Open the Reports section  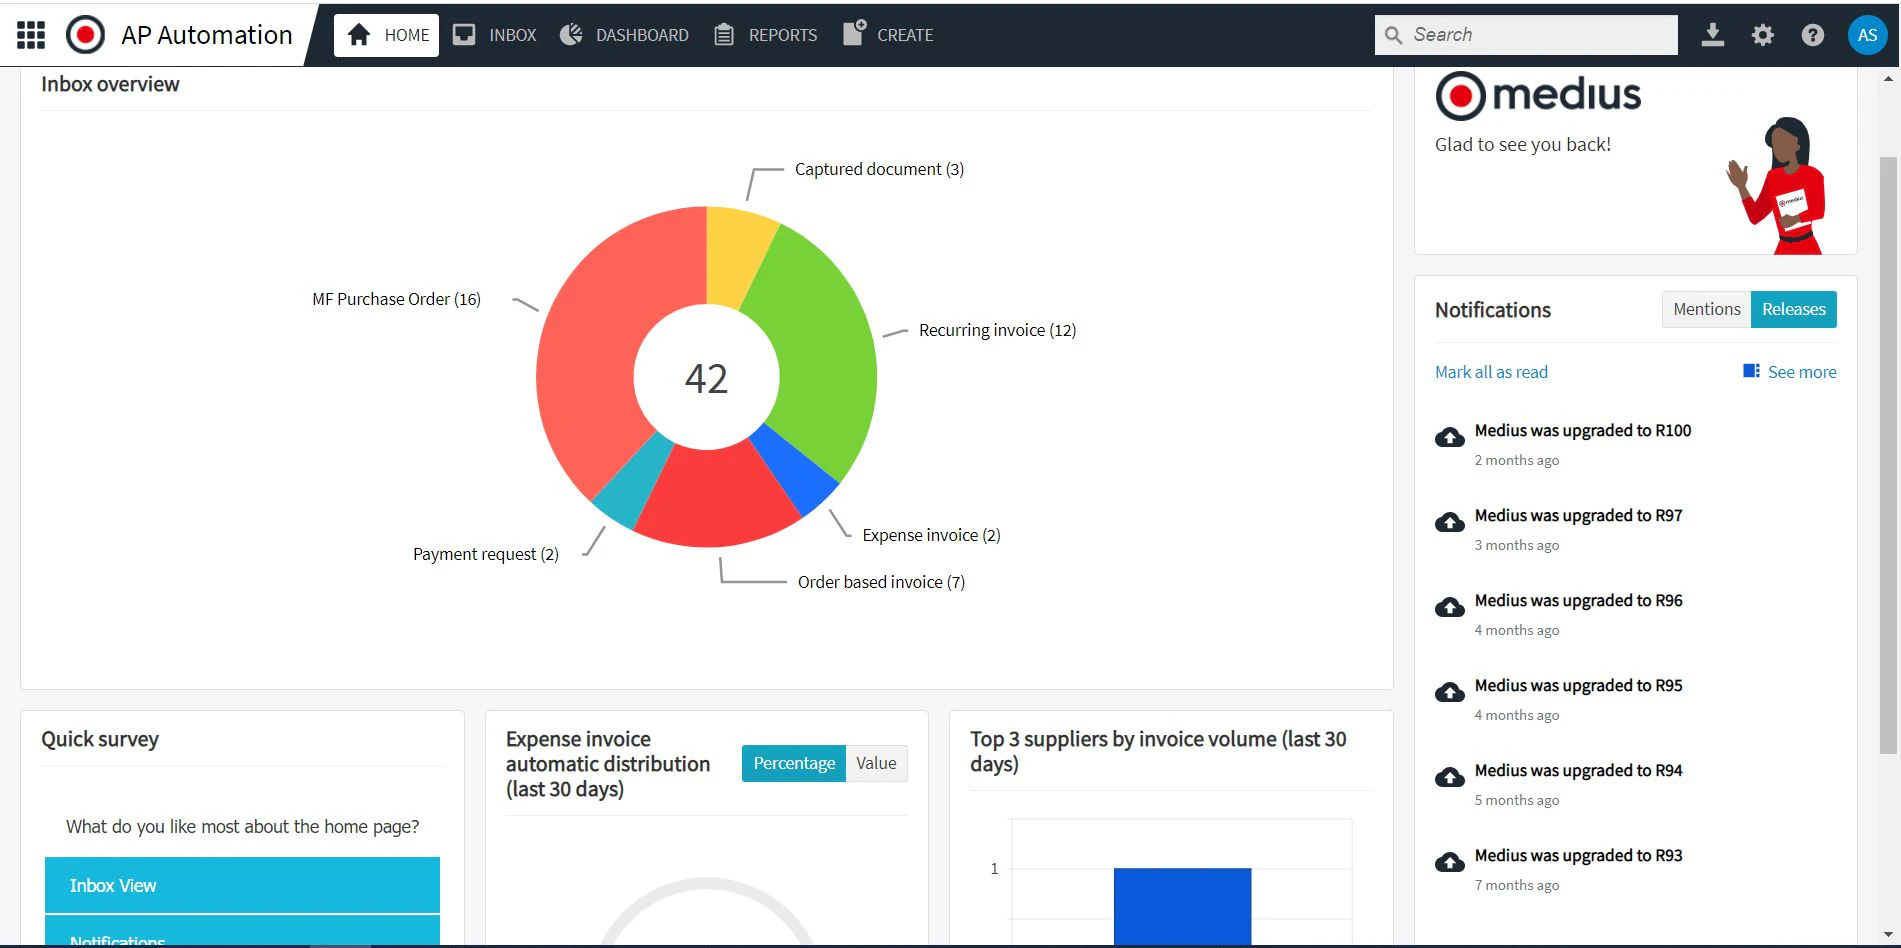point(765,34)
